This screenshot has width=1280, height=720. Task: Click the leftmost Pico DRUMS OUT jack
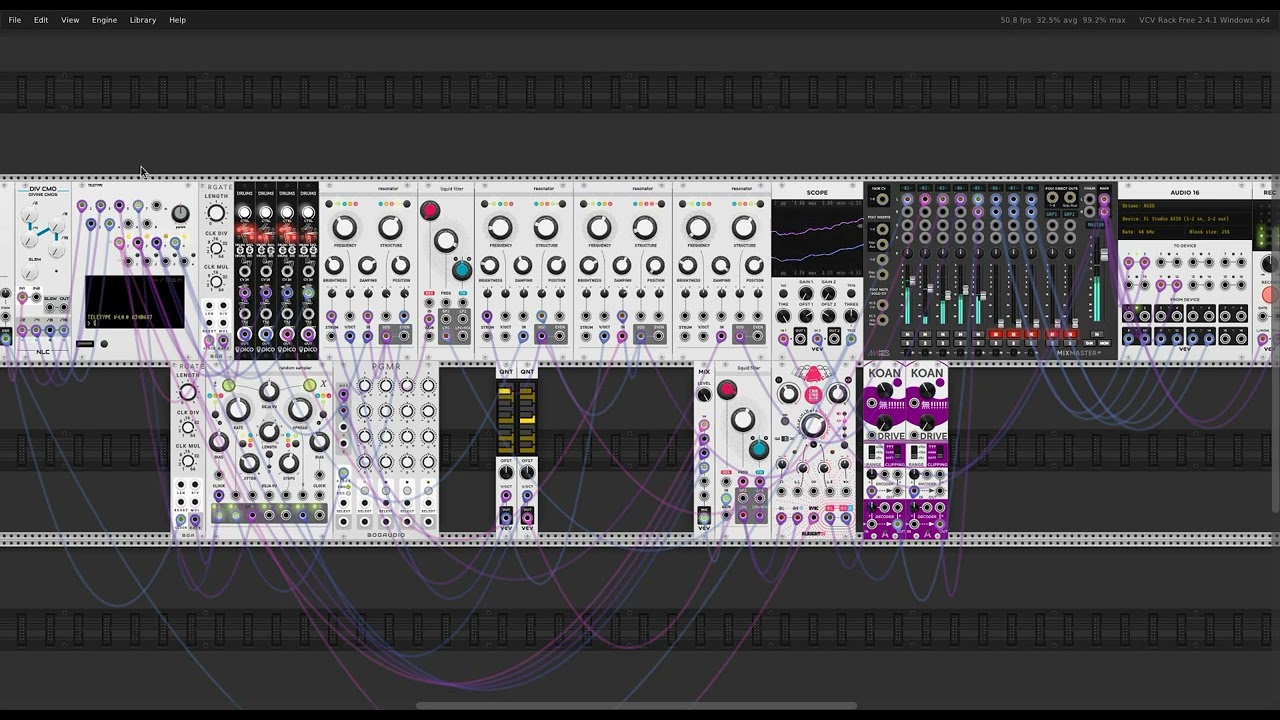(x=244, y=335)
